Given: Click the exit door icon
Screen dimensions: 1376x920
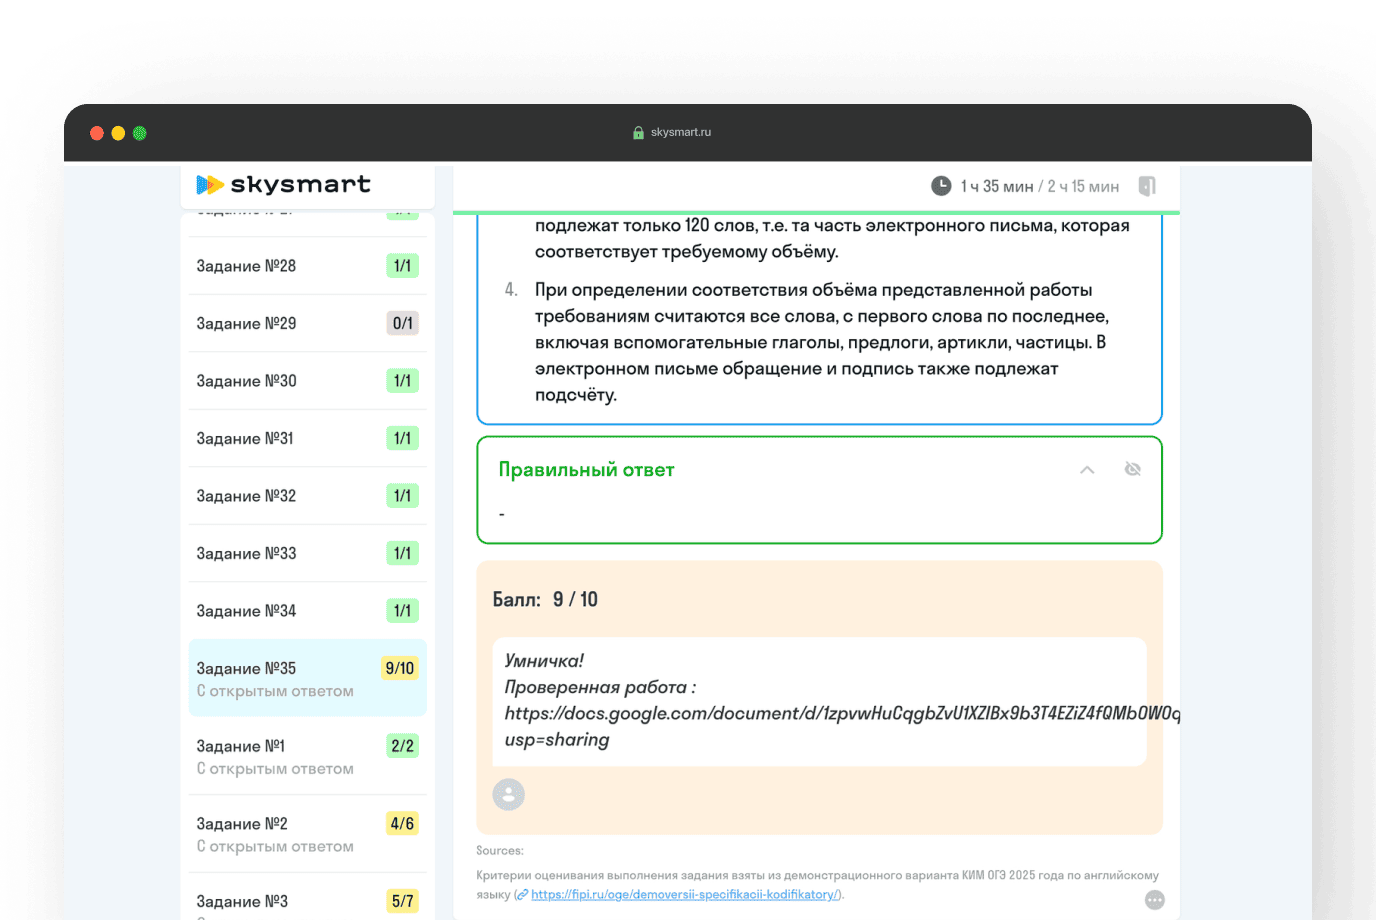Looking at the screenshot, I should pyautogui.click(x=1147, y=186).
